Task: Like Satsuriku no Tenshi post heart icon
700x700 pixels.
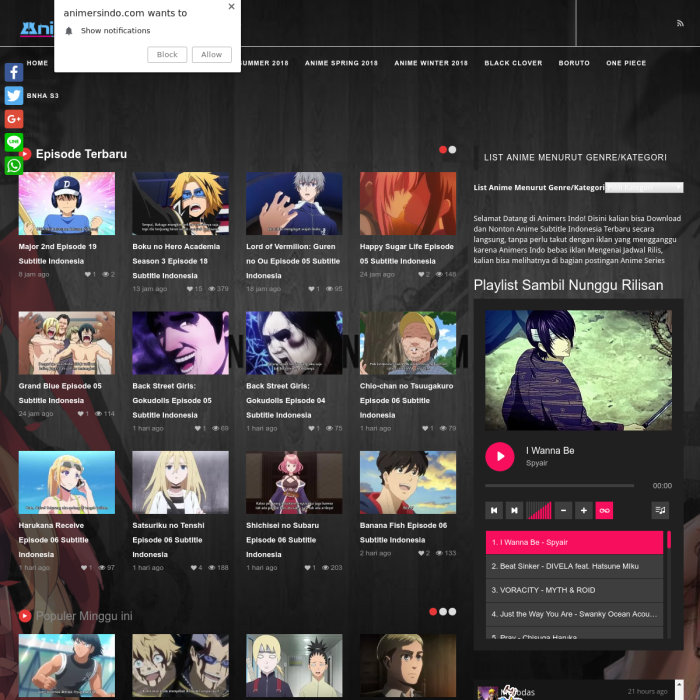Action: [x=193, y=567]
